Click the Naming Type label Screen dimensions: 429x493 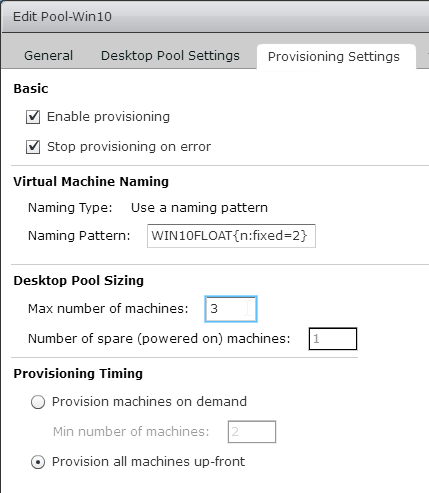click(70, 208)
